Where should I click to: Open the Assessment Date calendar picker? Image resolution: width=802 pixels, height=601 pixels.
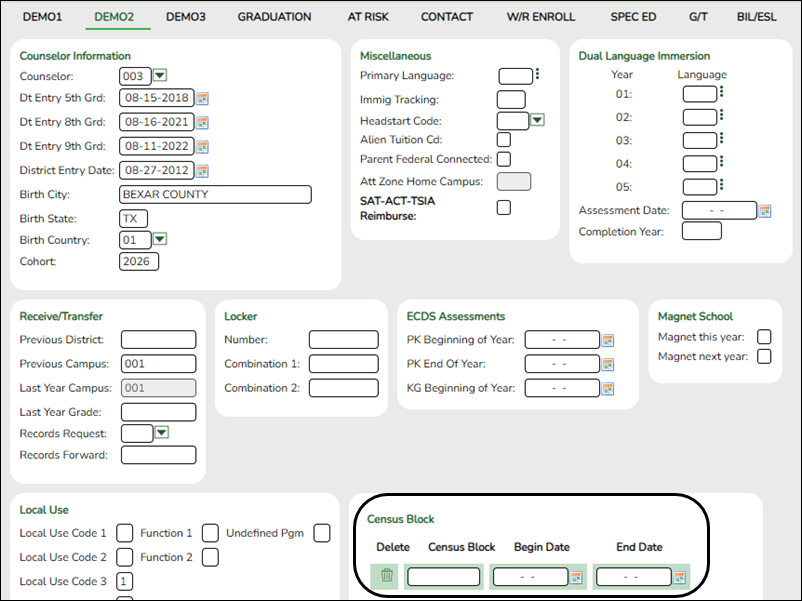(x=764, y=211)
